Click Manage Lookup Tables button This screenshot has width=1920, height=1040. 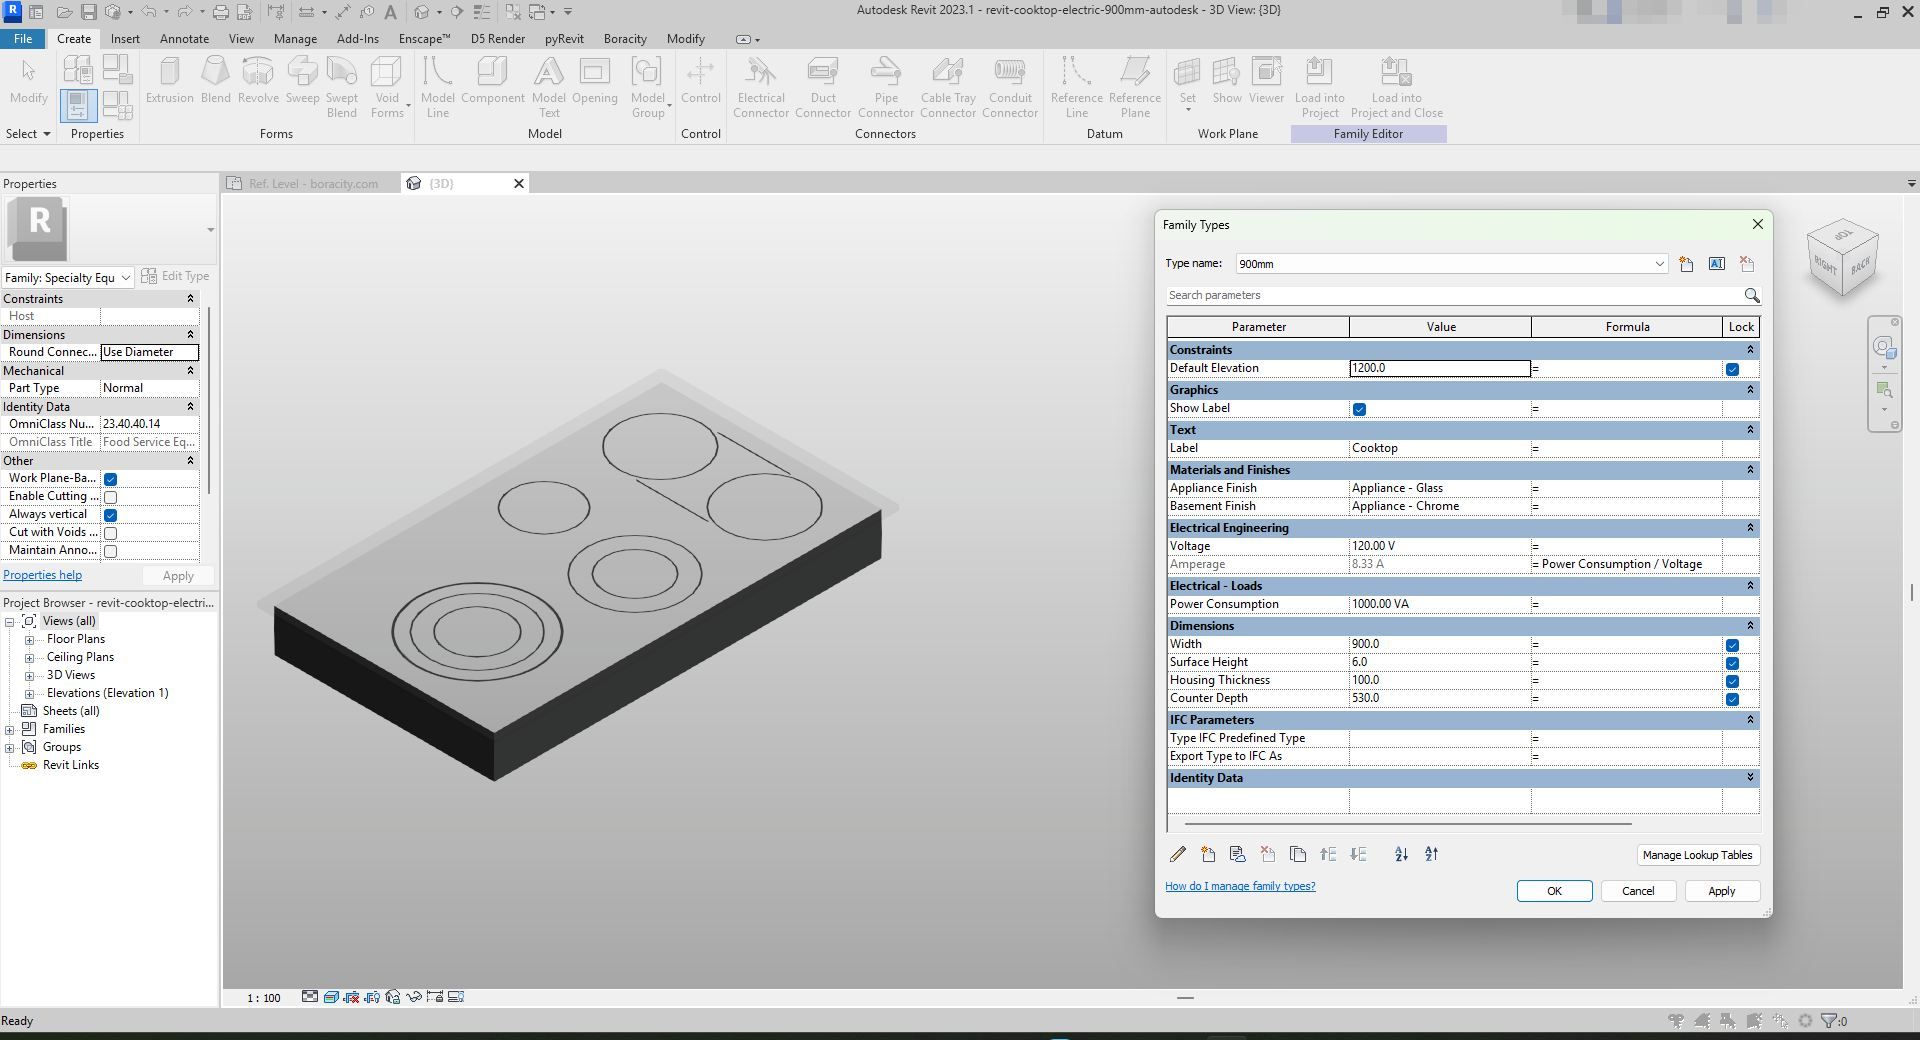pyautogui.click(x=1697, y=855)
